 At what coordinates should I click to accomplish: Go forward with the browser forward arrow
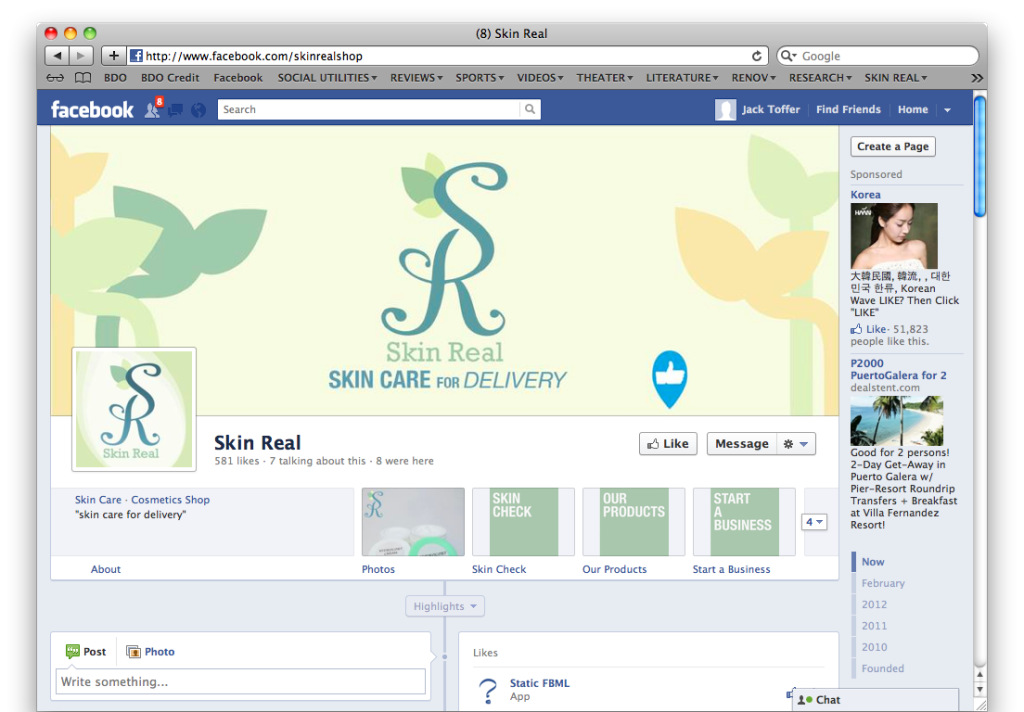81,56
